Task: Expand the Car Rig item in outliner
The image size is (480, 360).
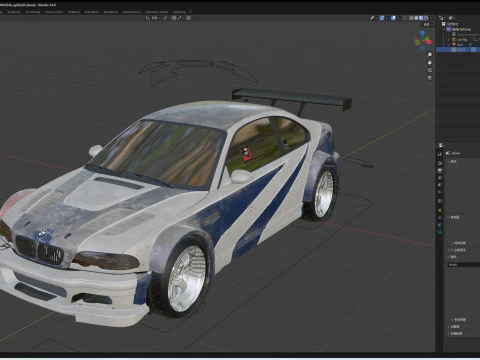Action: (449, 39)
